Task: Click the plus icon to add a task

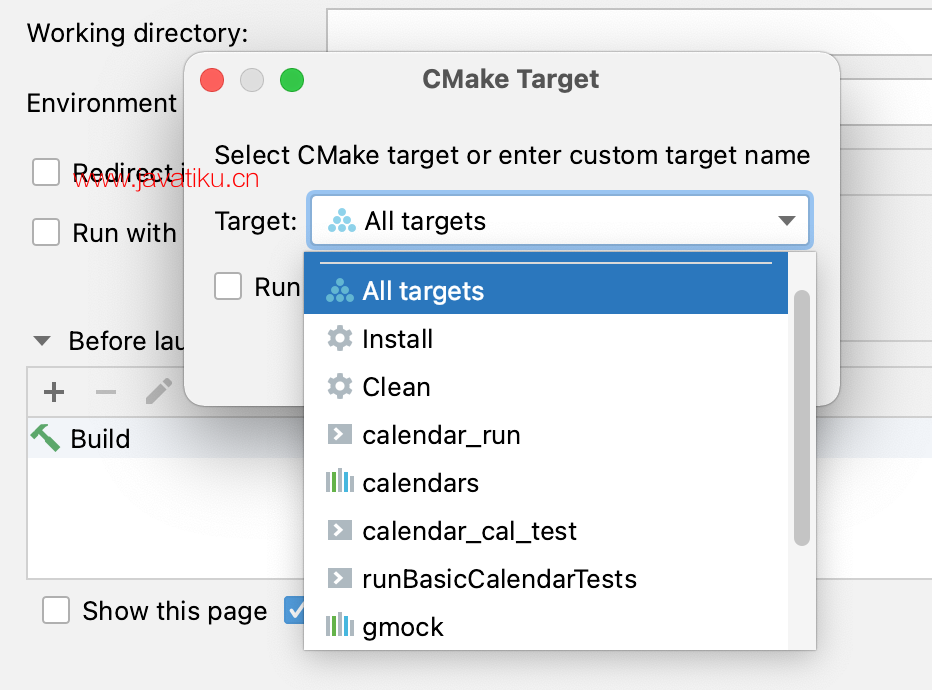Action: pos(54,392)
